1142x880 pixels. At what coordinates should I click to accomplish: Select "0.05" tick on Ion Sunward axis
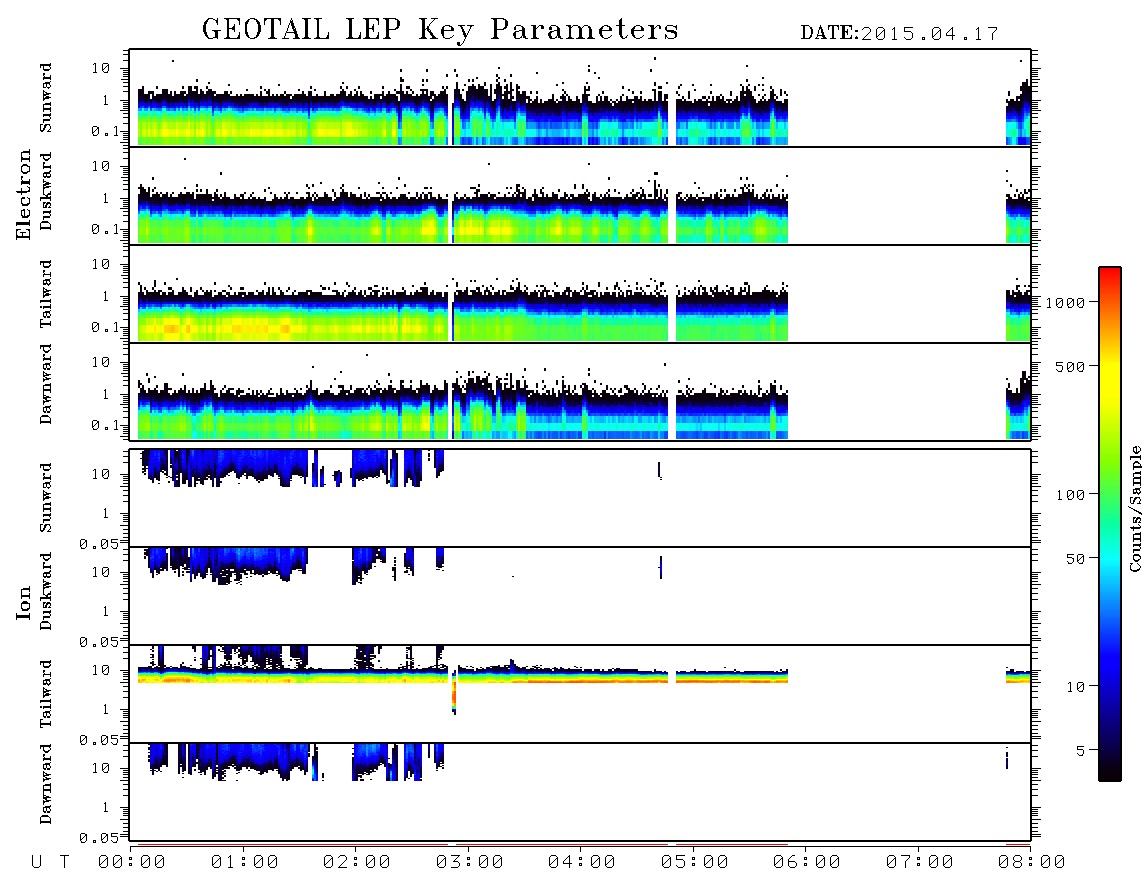98,543
